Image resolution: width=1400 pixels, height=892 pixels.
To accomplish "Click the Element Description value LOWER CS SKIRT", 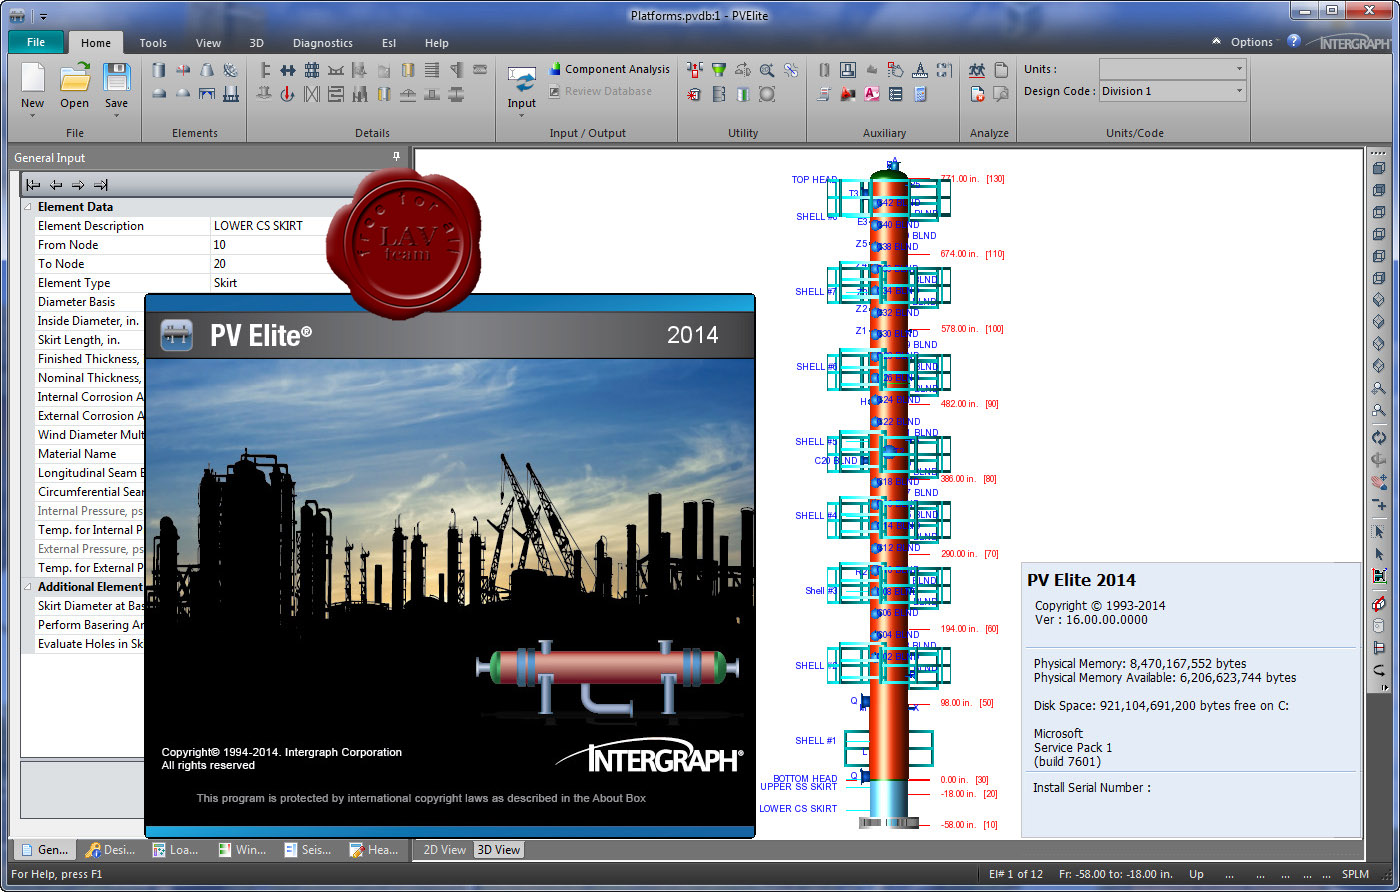I will [258, 226].
